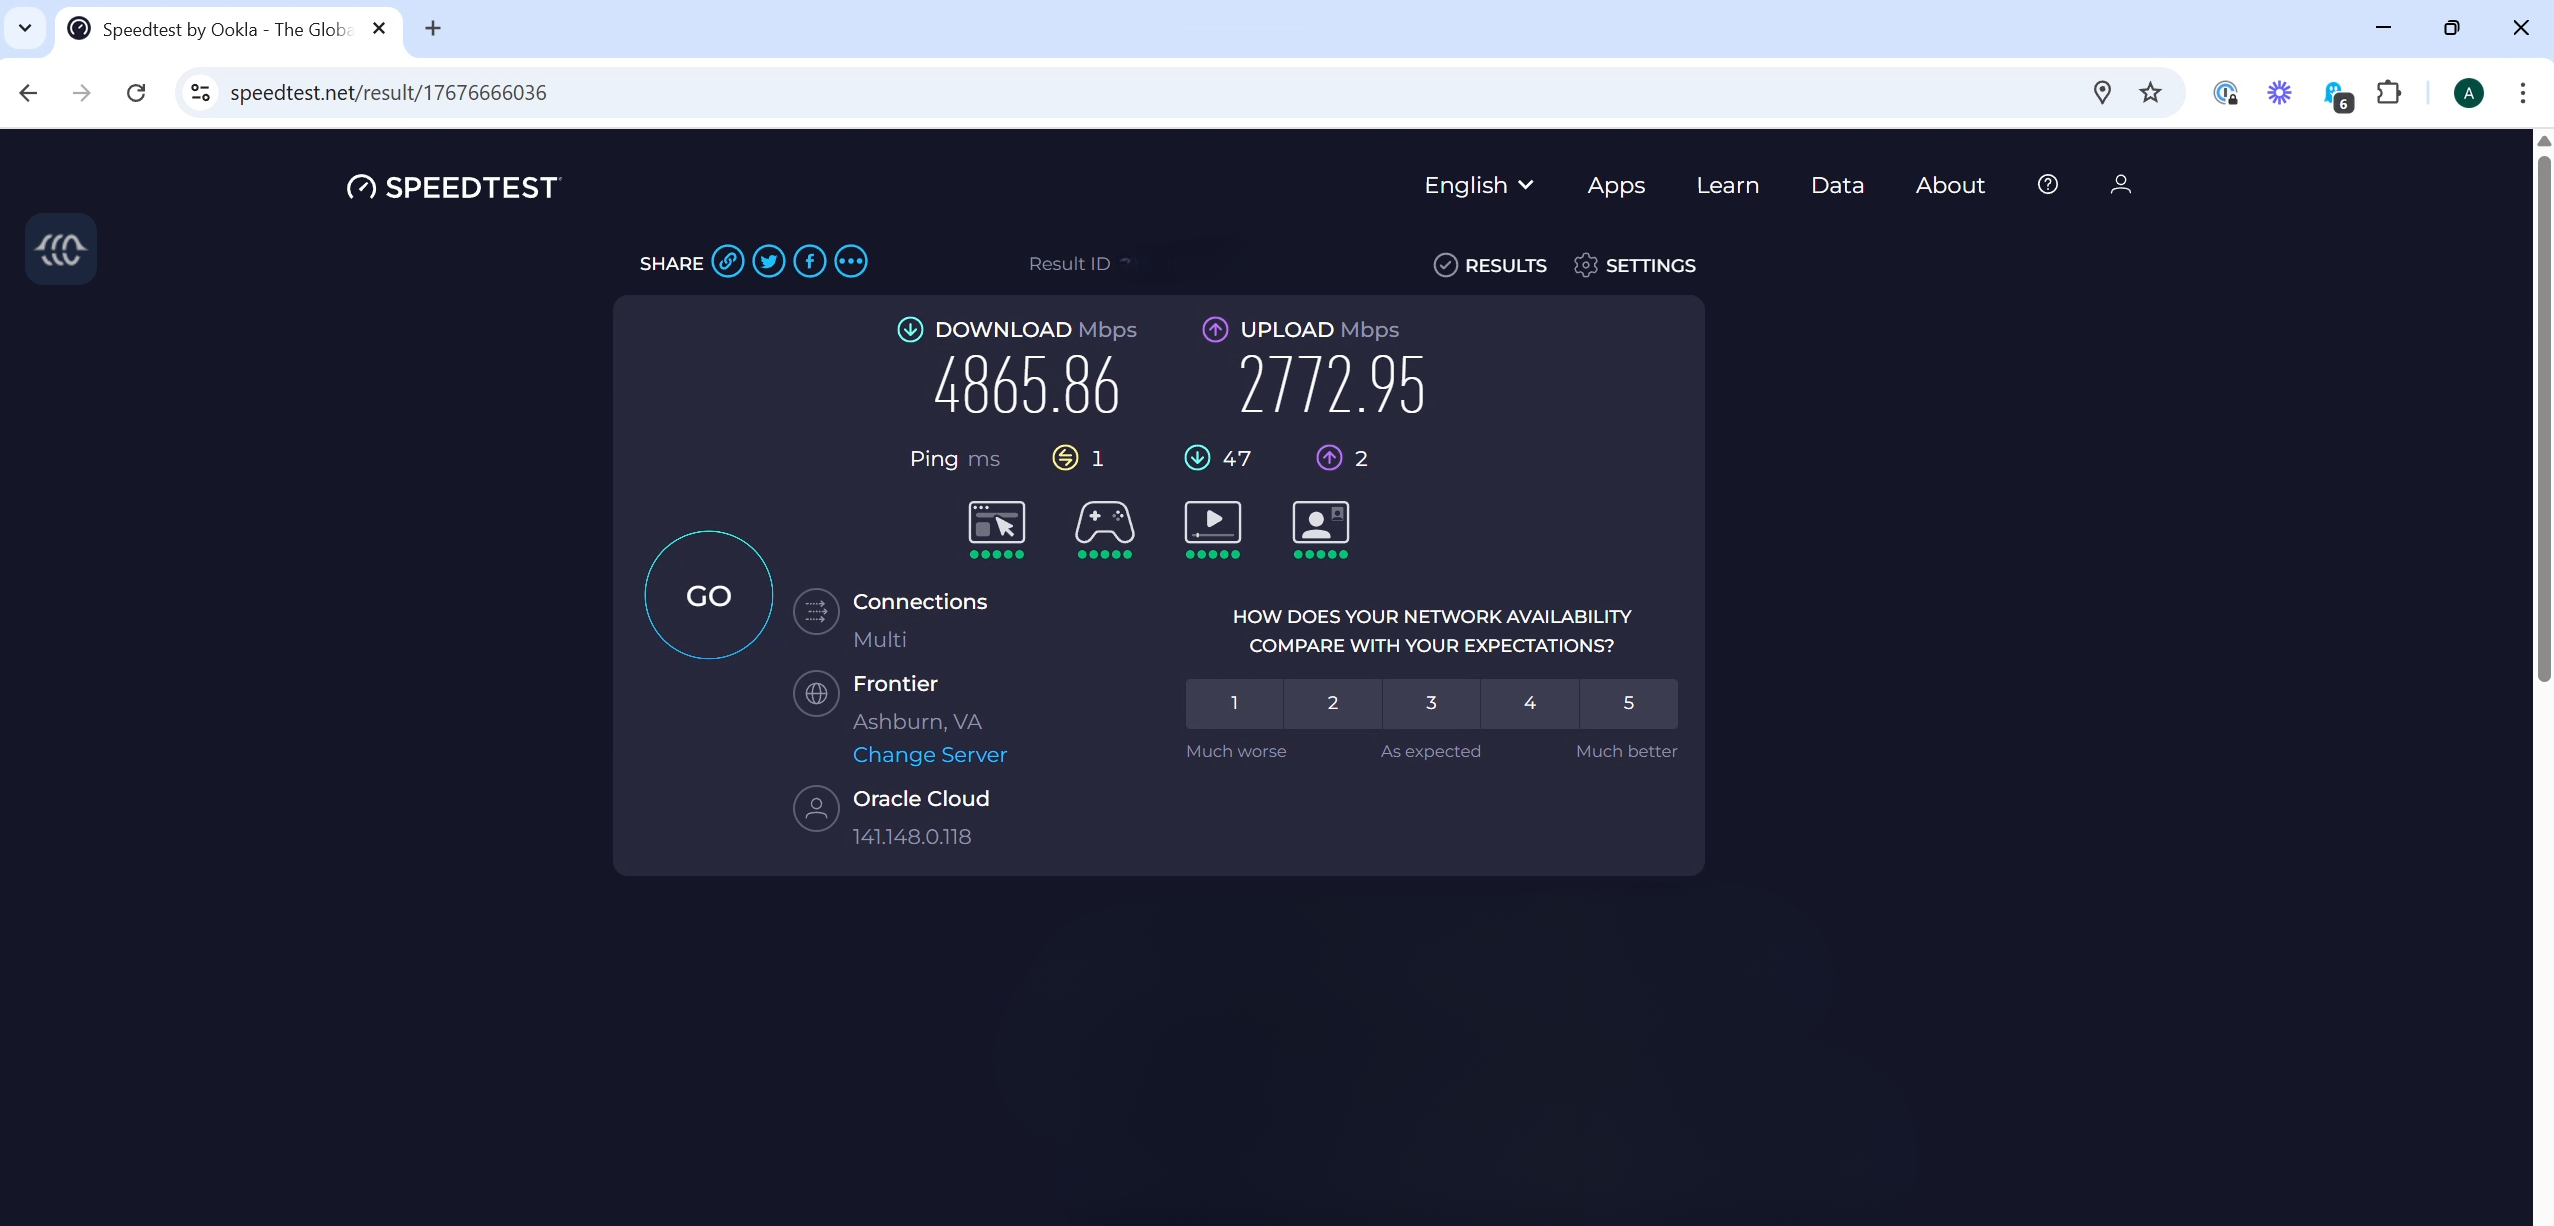This screenshot has width=2554, height=1226.
Task: Open more share options icon
Action: (851, 262)
